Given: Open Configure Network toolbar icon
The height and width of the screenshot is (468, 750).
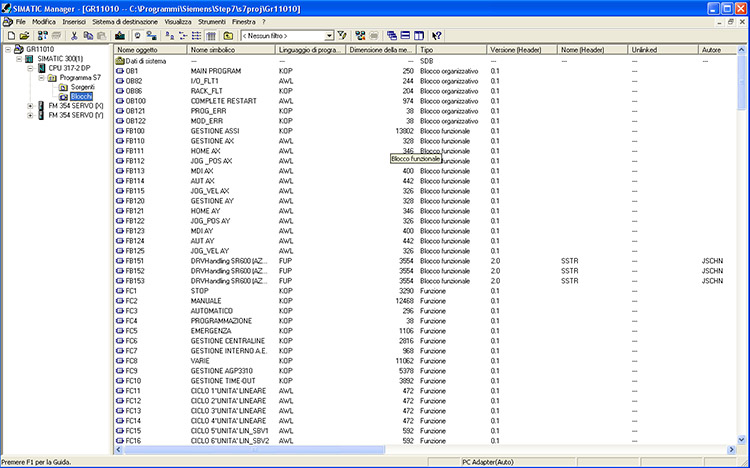Looking at the screenshot, I should click(x=360, y=35).
